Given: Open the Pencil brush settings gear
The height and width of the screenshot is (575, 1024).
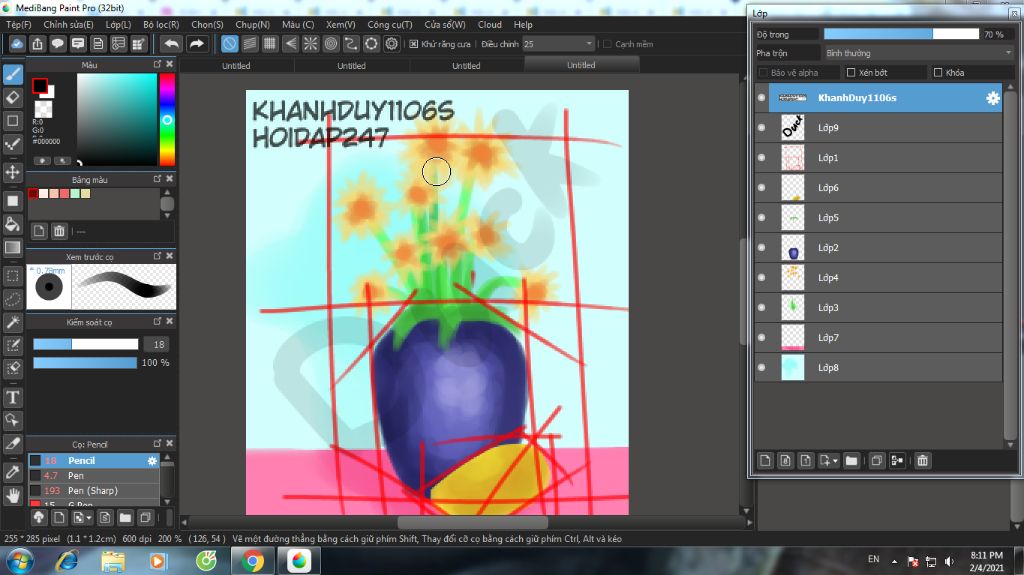Looking at the screenshot, I should coord(152,461).
